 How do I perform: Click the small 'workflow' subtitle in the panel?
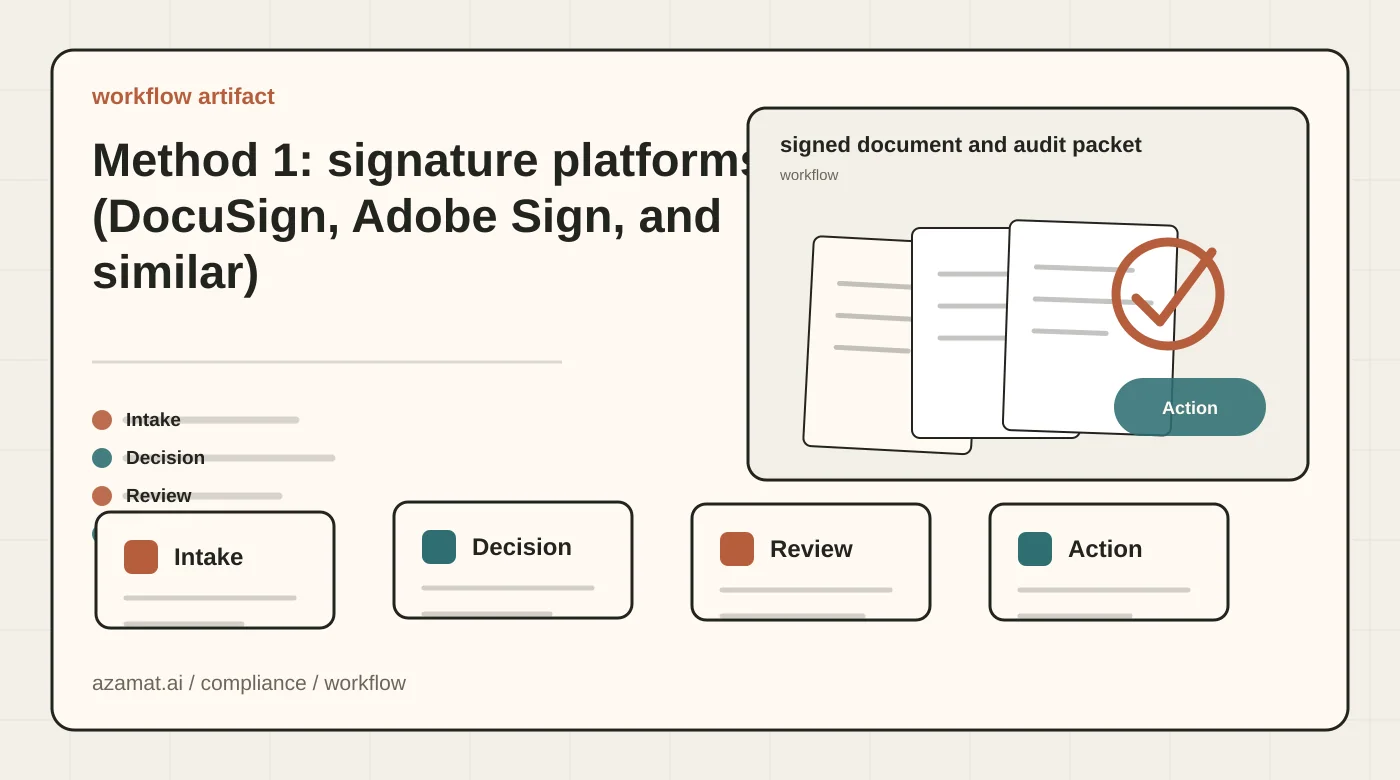click(x=809, y=175)
